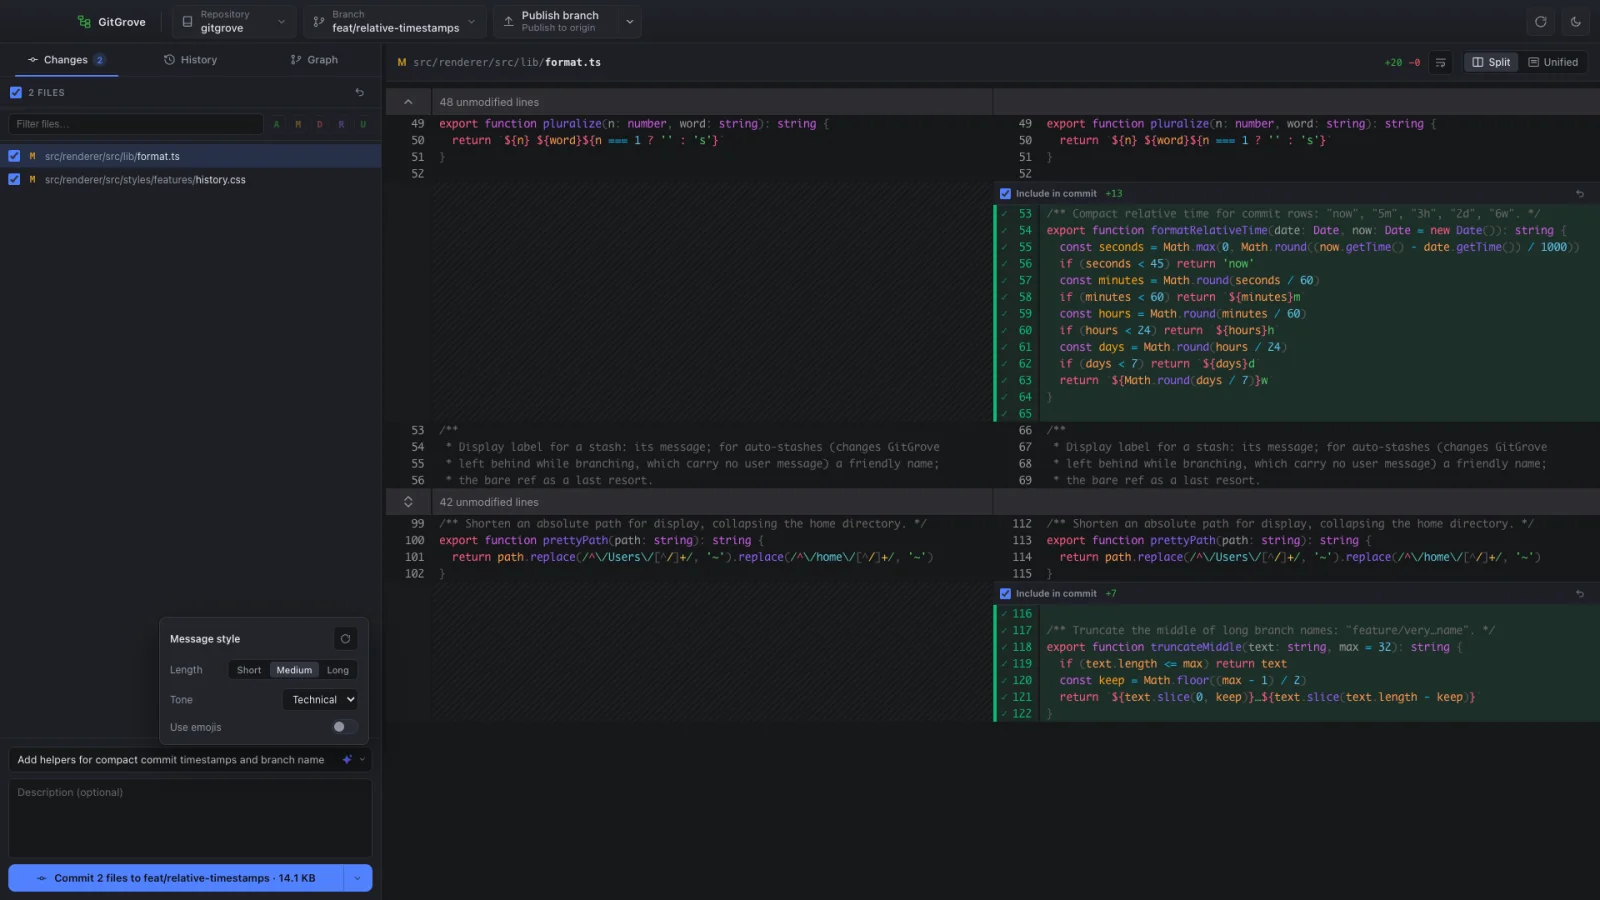
Task: Set message length to Long
Action: [338, 670]
